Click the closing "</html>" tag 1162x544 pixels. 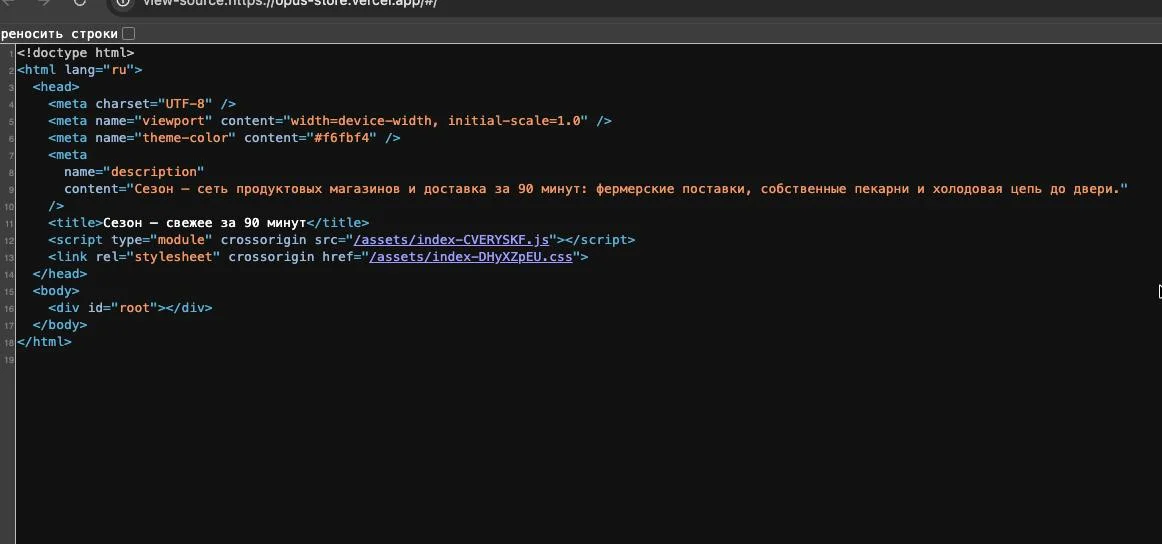(x=44, y=342)
